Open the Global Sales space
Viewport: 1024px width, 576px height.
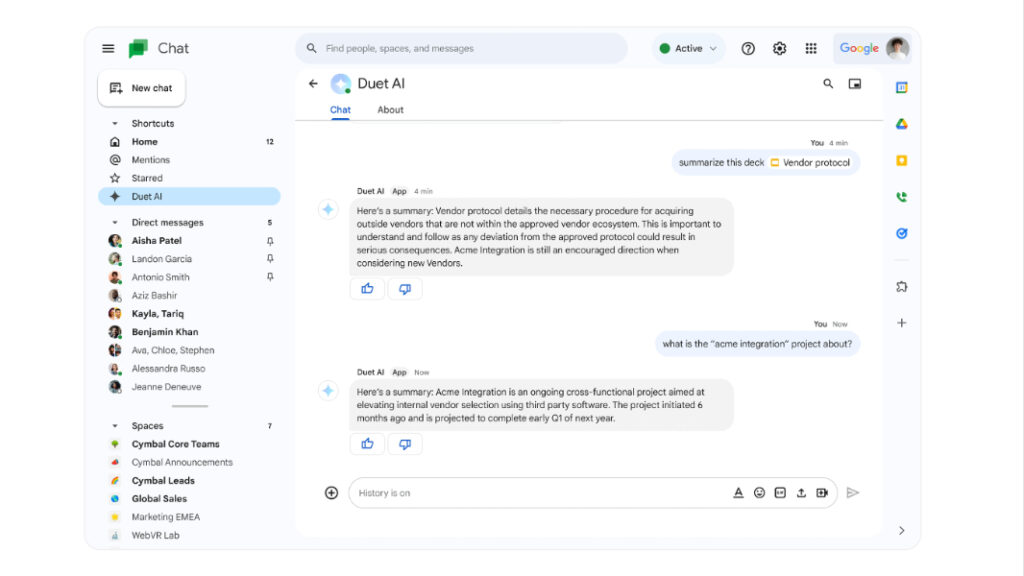pos(189,499)
